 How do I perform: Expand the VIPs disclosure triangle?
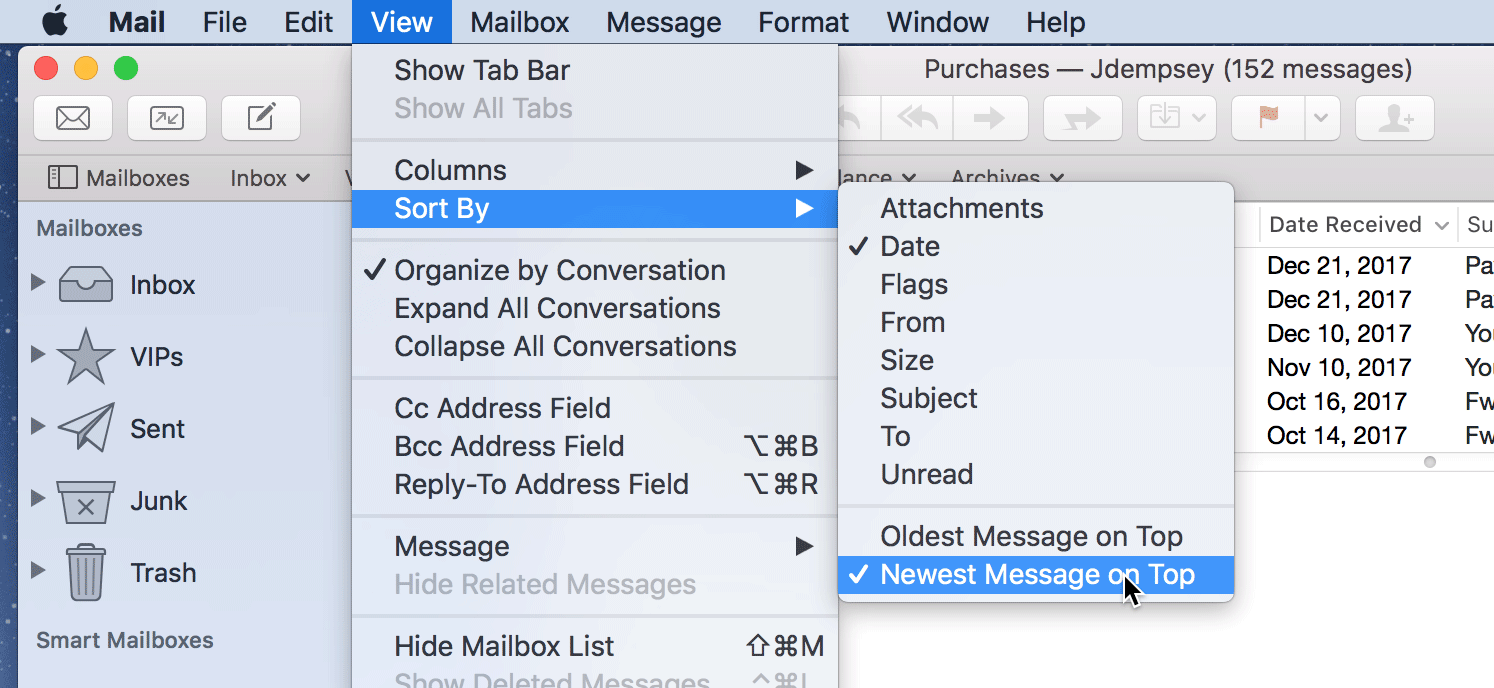[38, 354]
